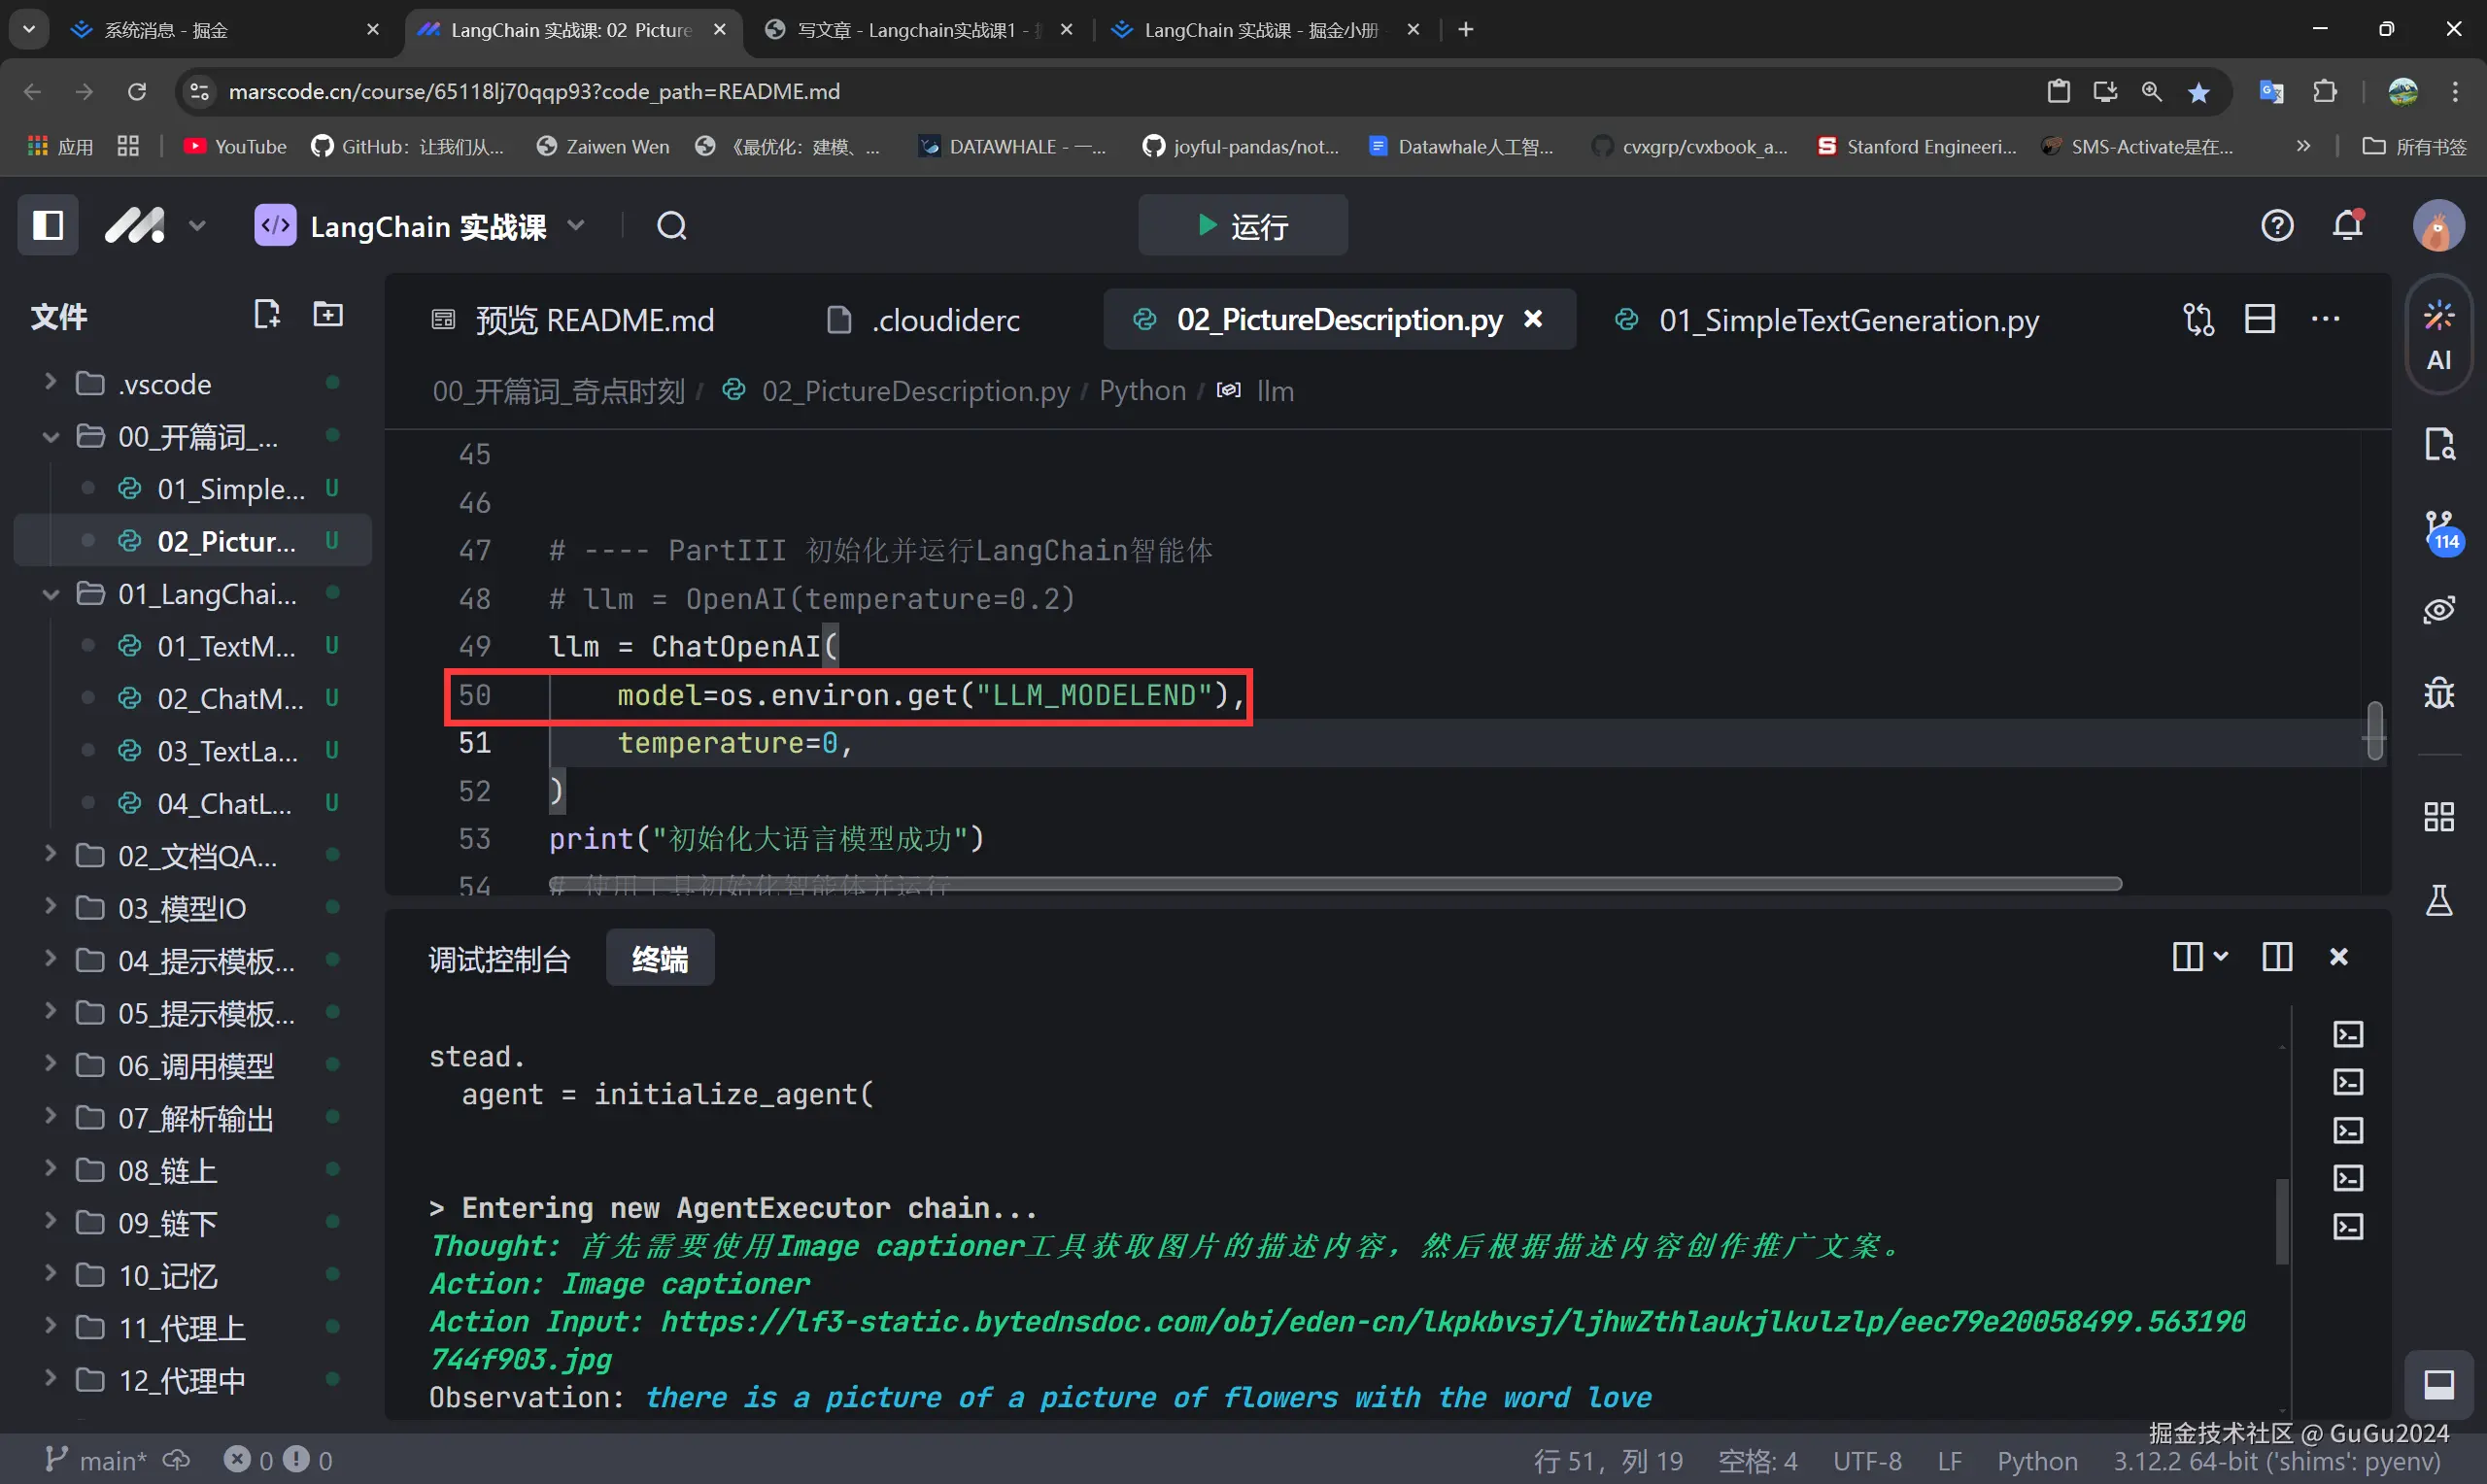Open the extensions grid icon in right sidebar

tap(2439, 817)
